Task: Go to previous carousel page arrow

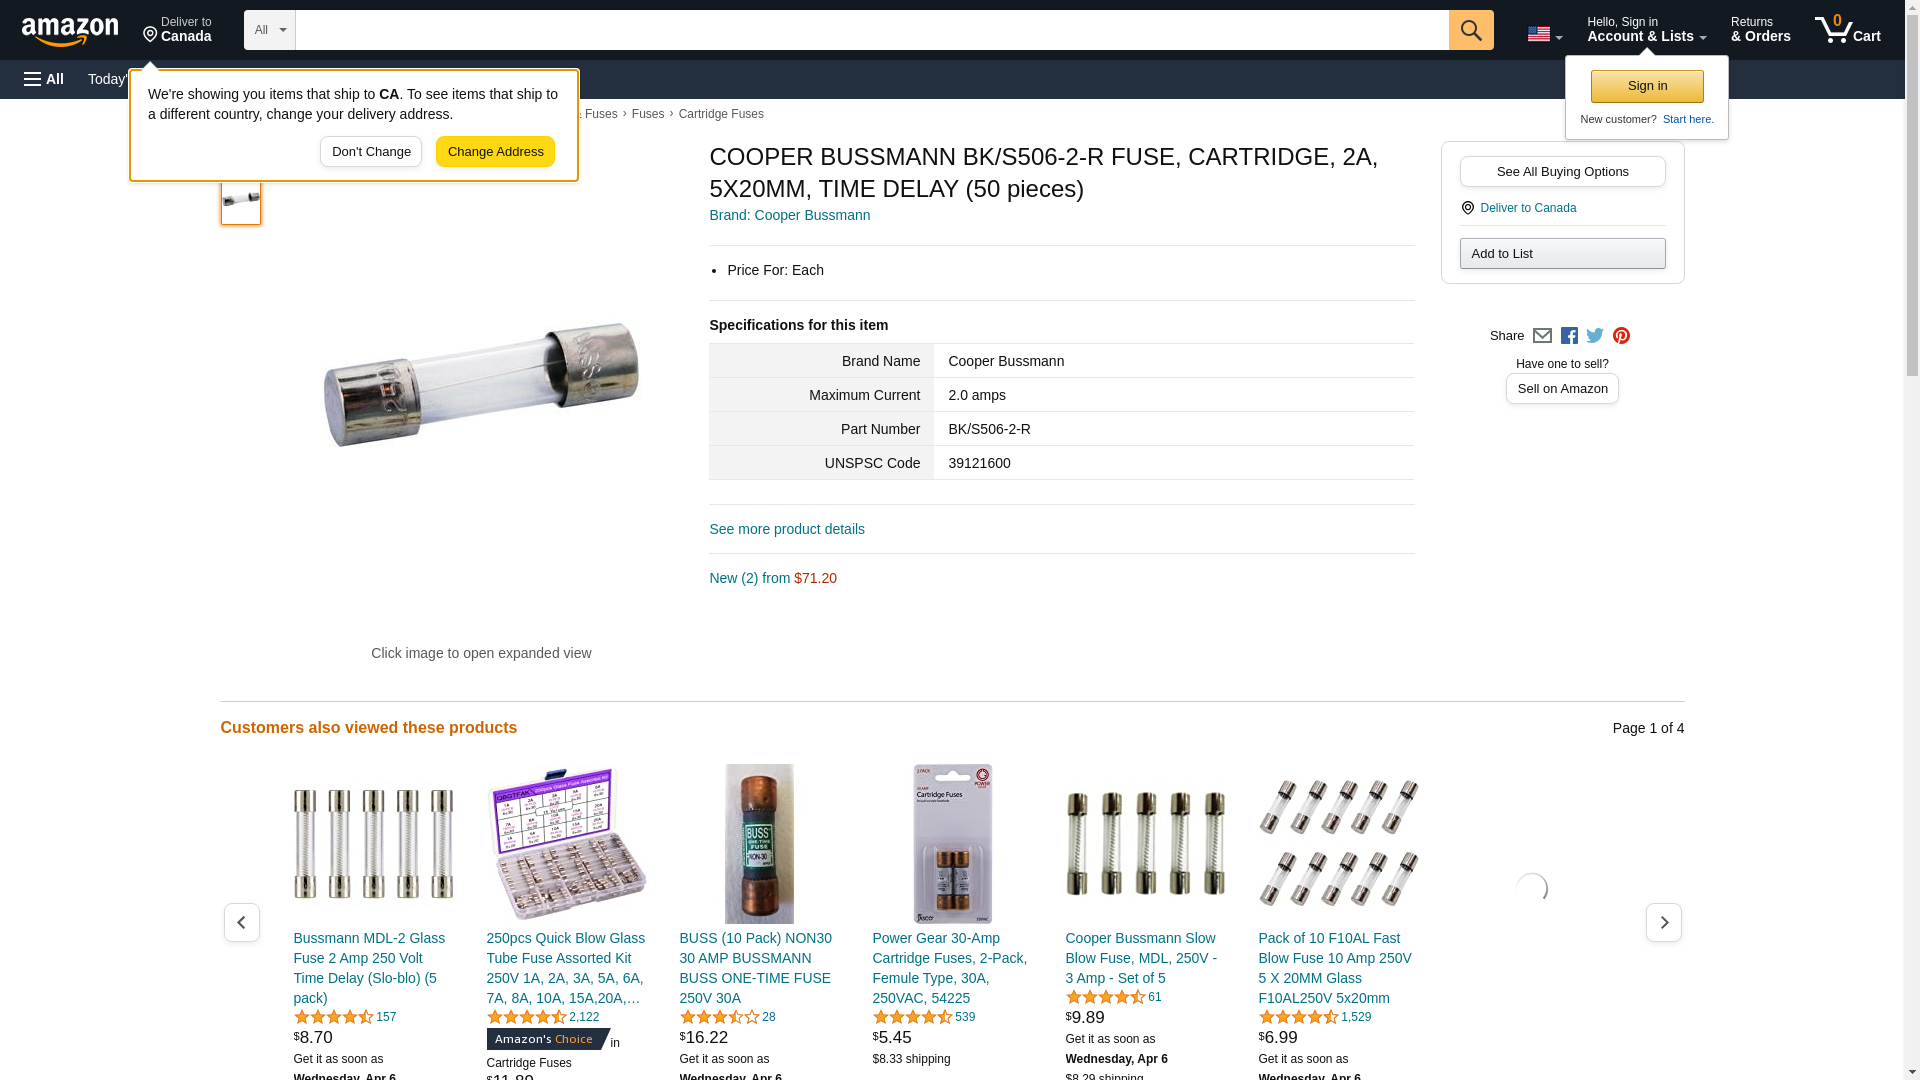Action: 241,922
